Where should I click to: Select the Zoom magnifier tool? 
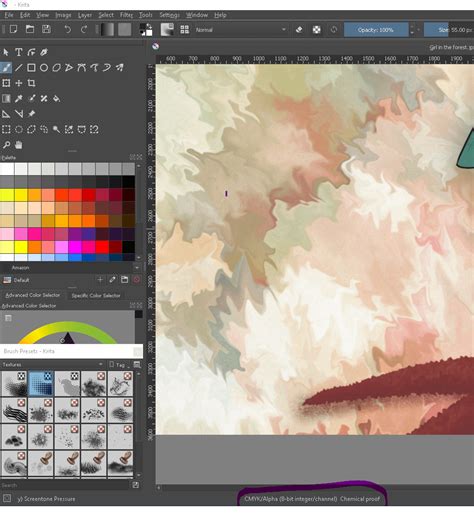6,145
